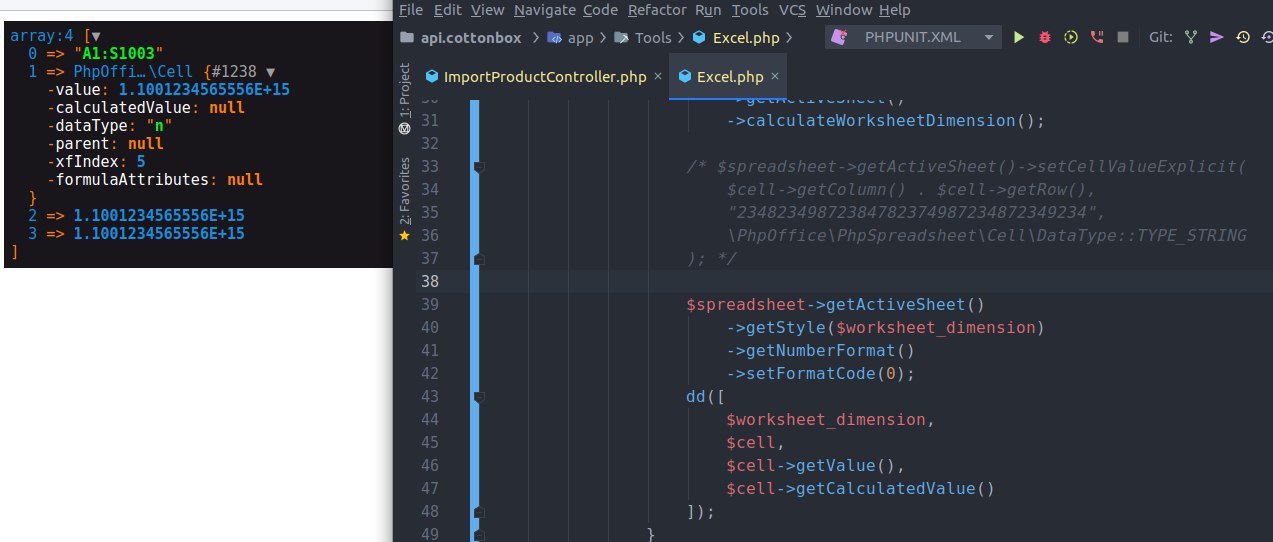Open the Code menu

pyautogui.click(x=600, y=10)
